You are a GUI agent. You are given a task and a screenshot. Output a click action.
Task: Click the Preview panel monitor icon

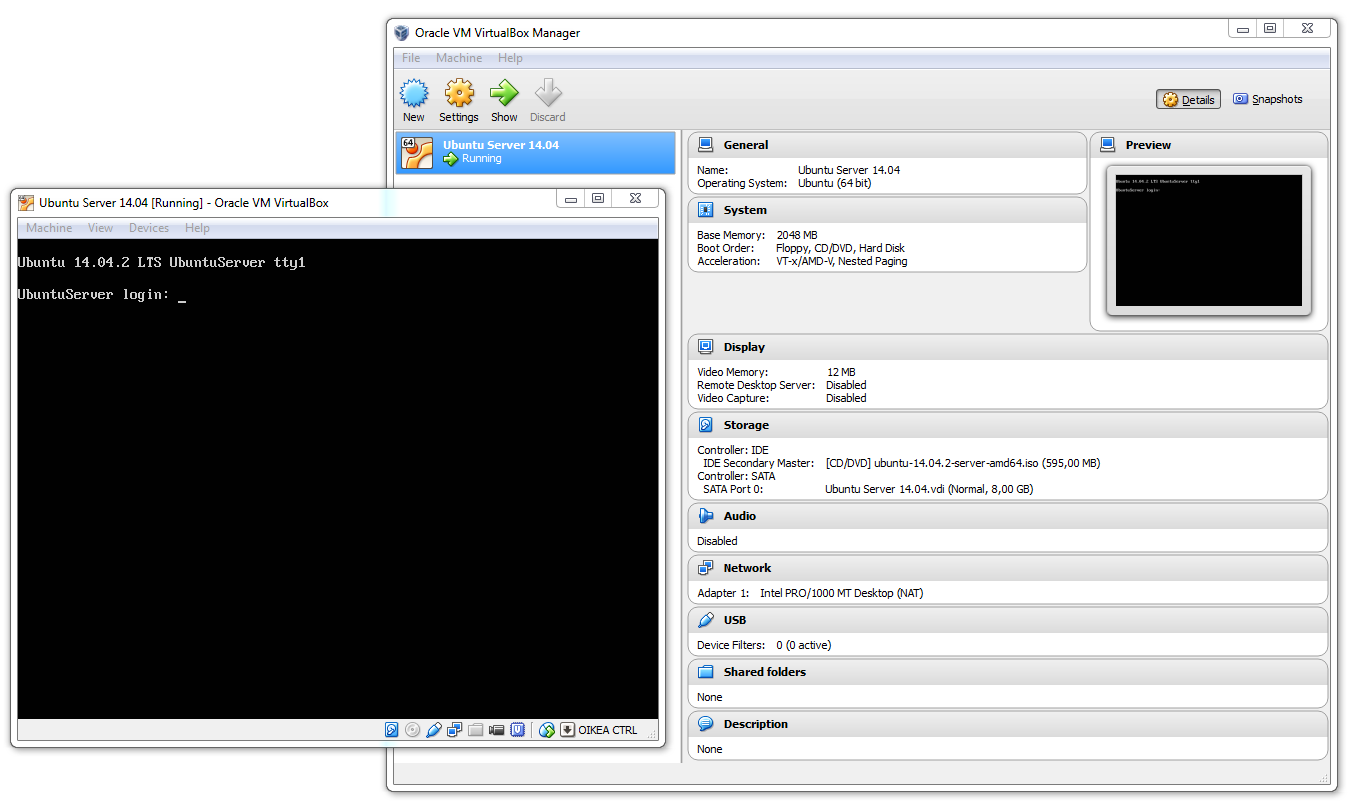pyautogui.click(x=1108, y=145)
